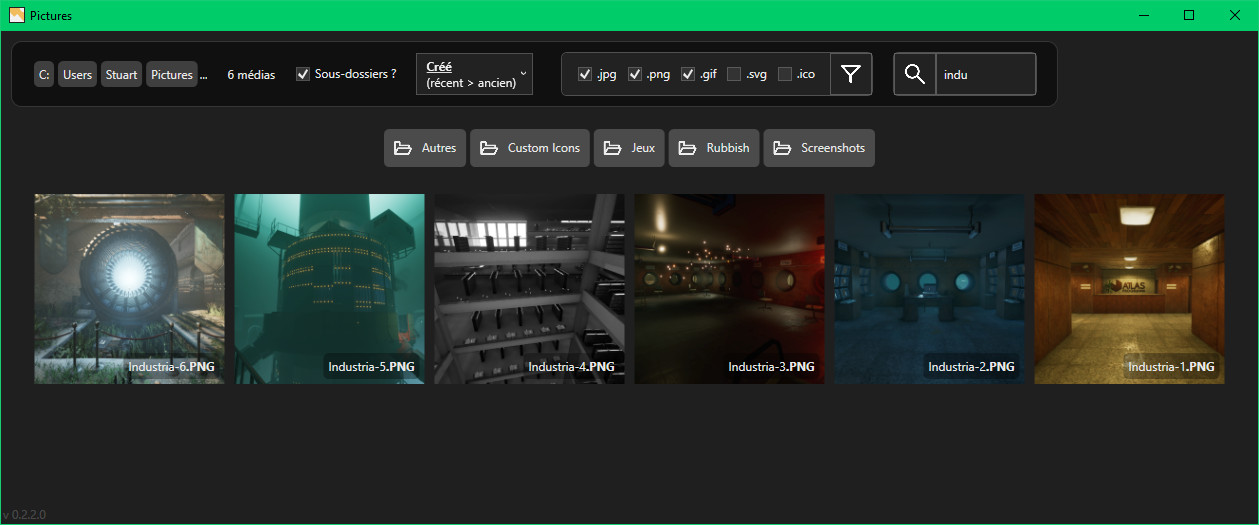Go to Users in the breadcrumb path
Image resolution: width=1259 pixels, height=525 pixels.
[77, 74]
